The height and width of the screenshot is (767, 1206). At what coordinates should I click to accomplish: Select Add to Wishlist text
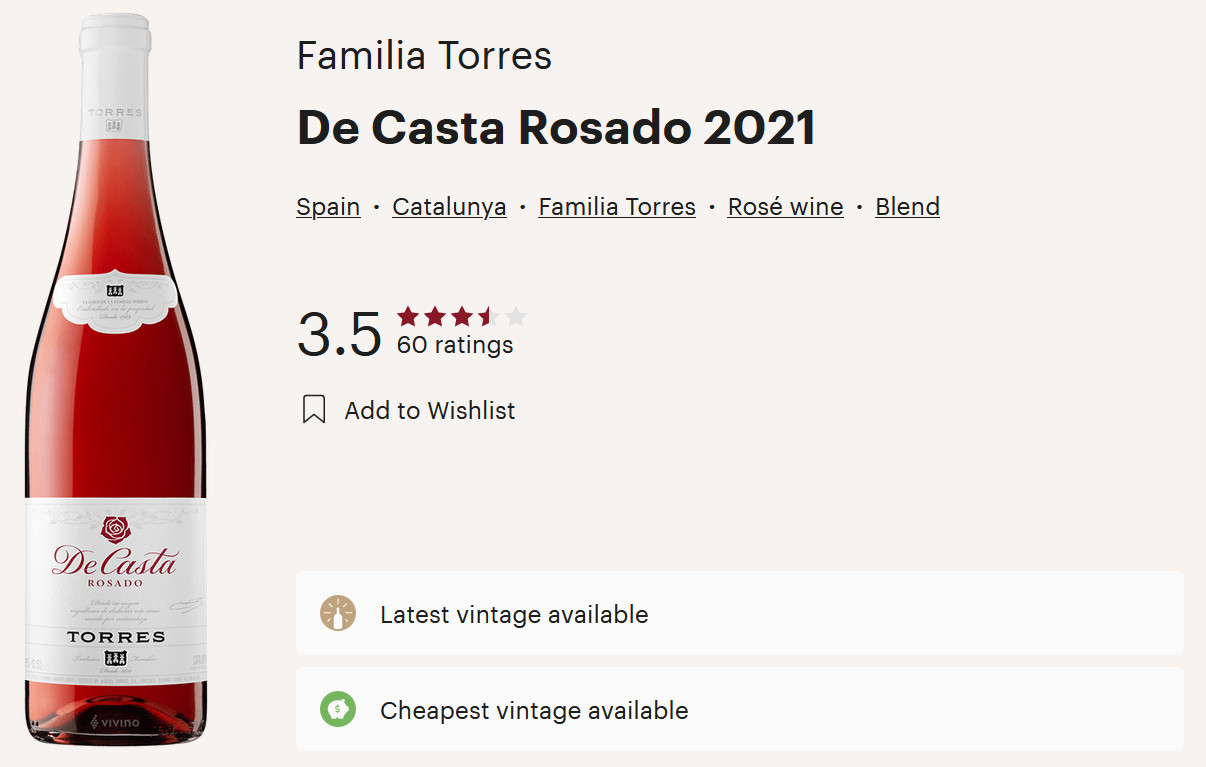tap(430, 411)
